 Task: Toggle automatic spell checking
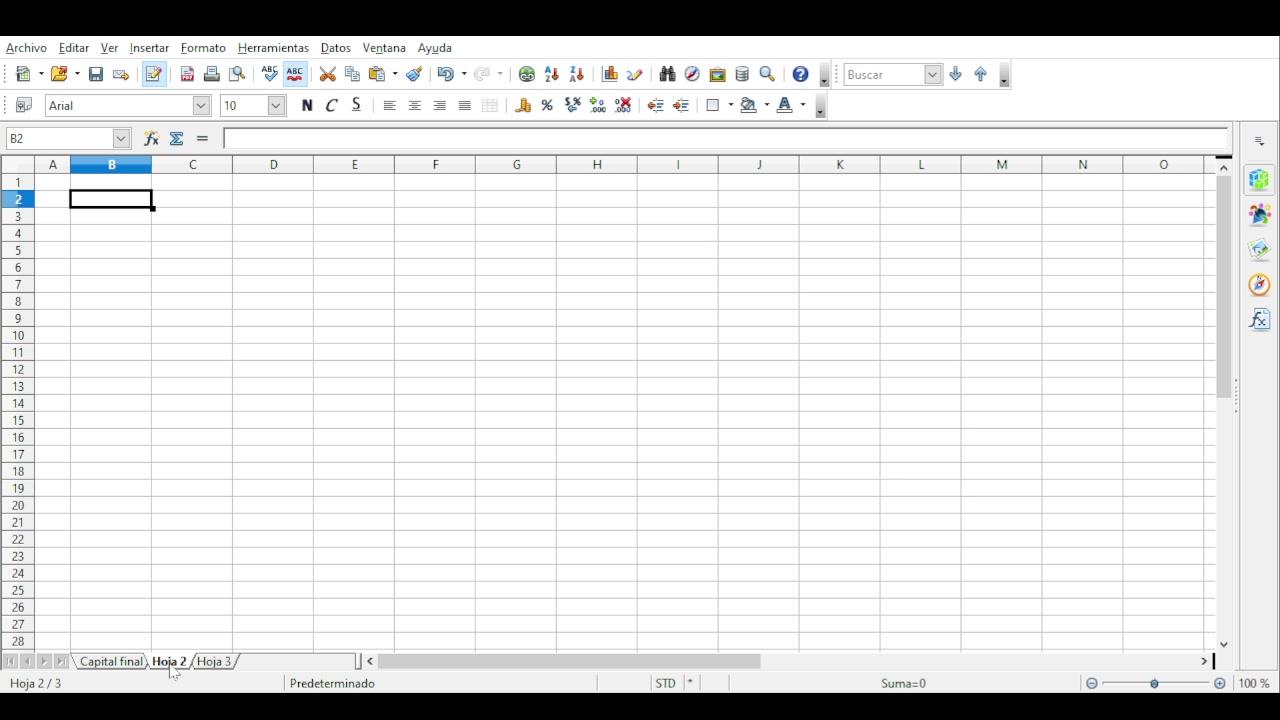pos(295,74)
